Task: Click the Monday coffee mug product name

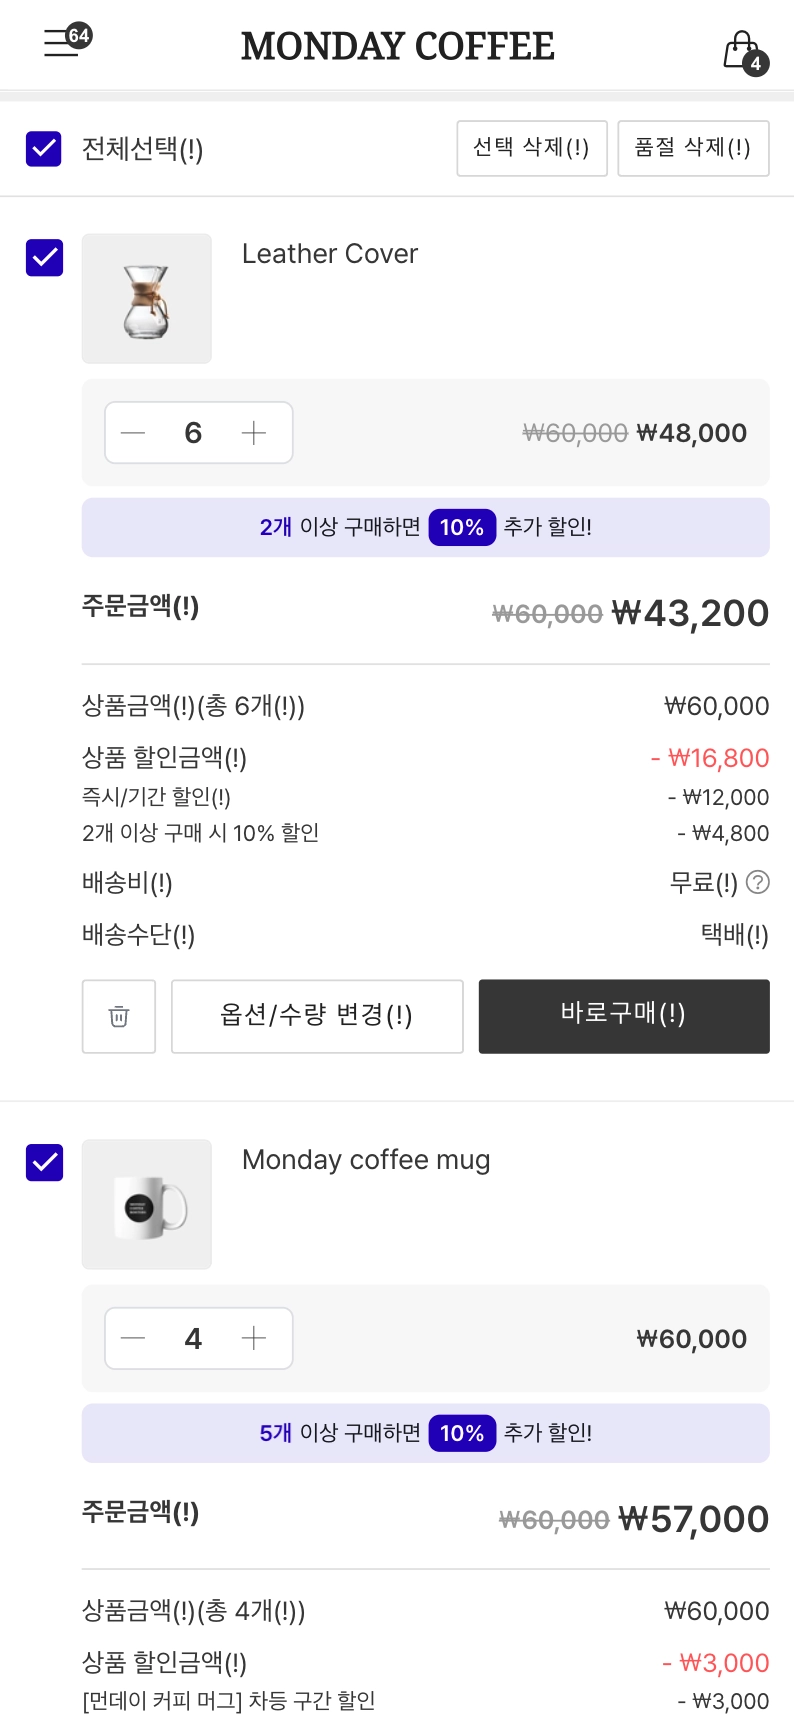Action: [366, 1160]
